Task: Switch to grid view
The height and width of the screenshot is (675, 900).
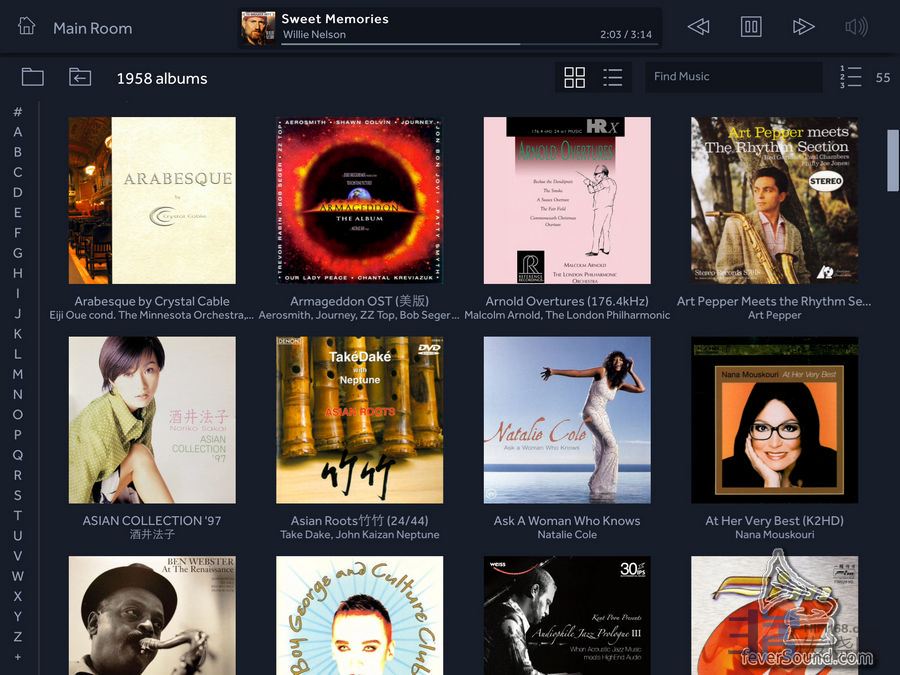Action: [x=575, y=77]
